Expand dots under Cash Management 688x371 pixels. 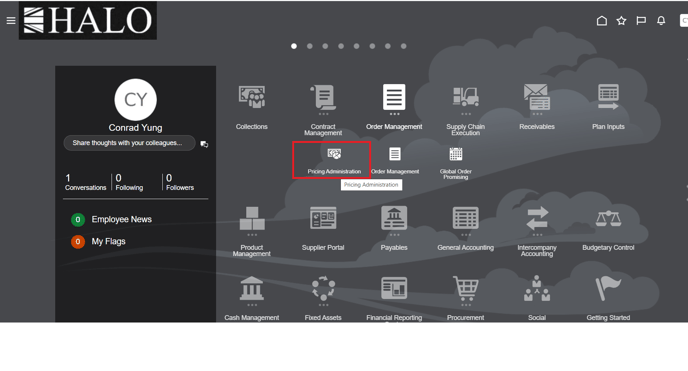[x=252, y=305]
